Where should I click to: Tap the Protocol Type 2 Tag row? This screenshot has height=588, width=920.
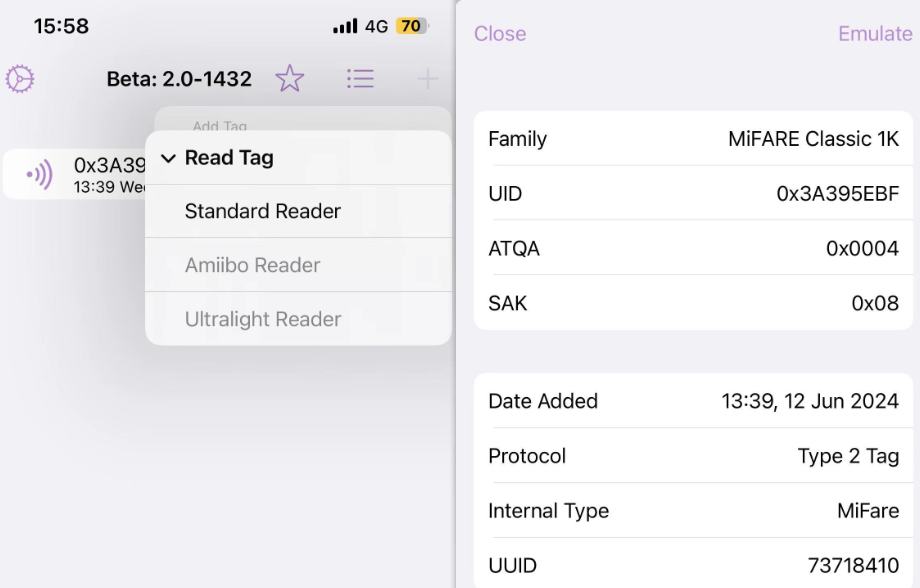693,456
